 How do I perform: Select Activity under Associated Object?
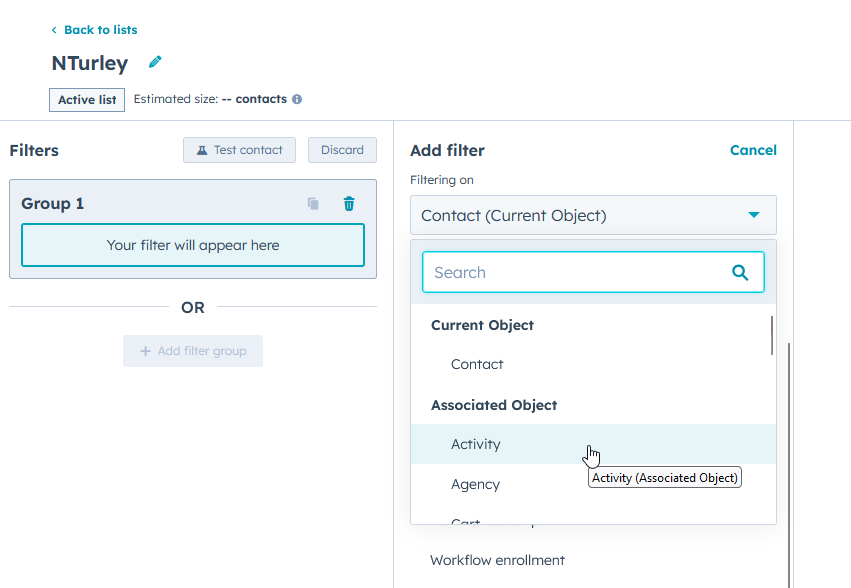pyautogui.click(x=476, y=444)
